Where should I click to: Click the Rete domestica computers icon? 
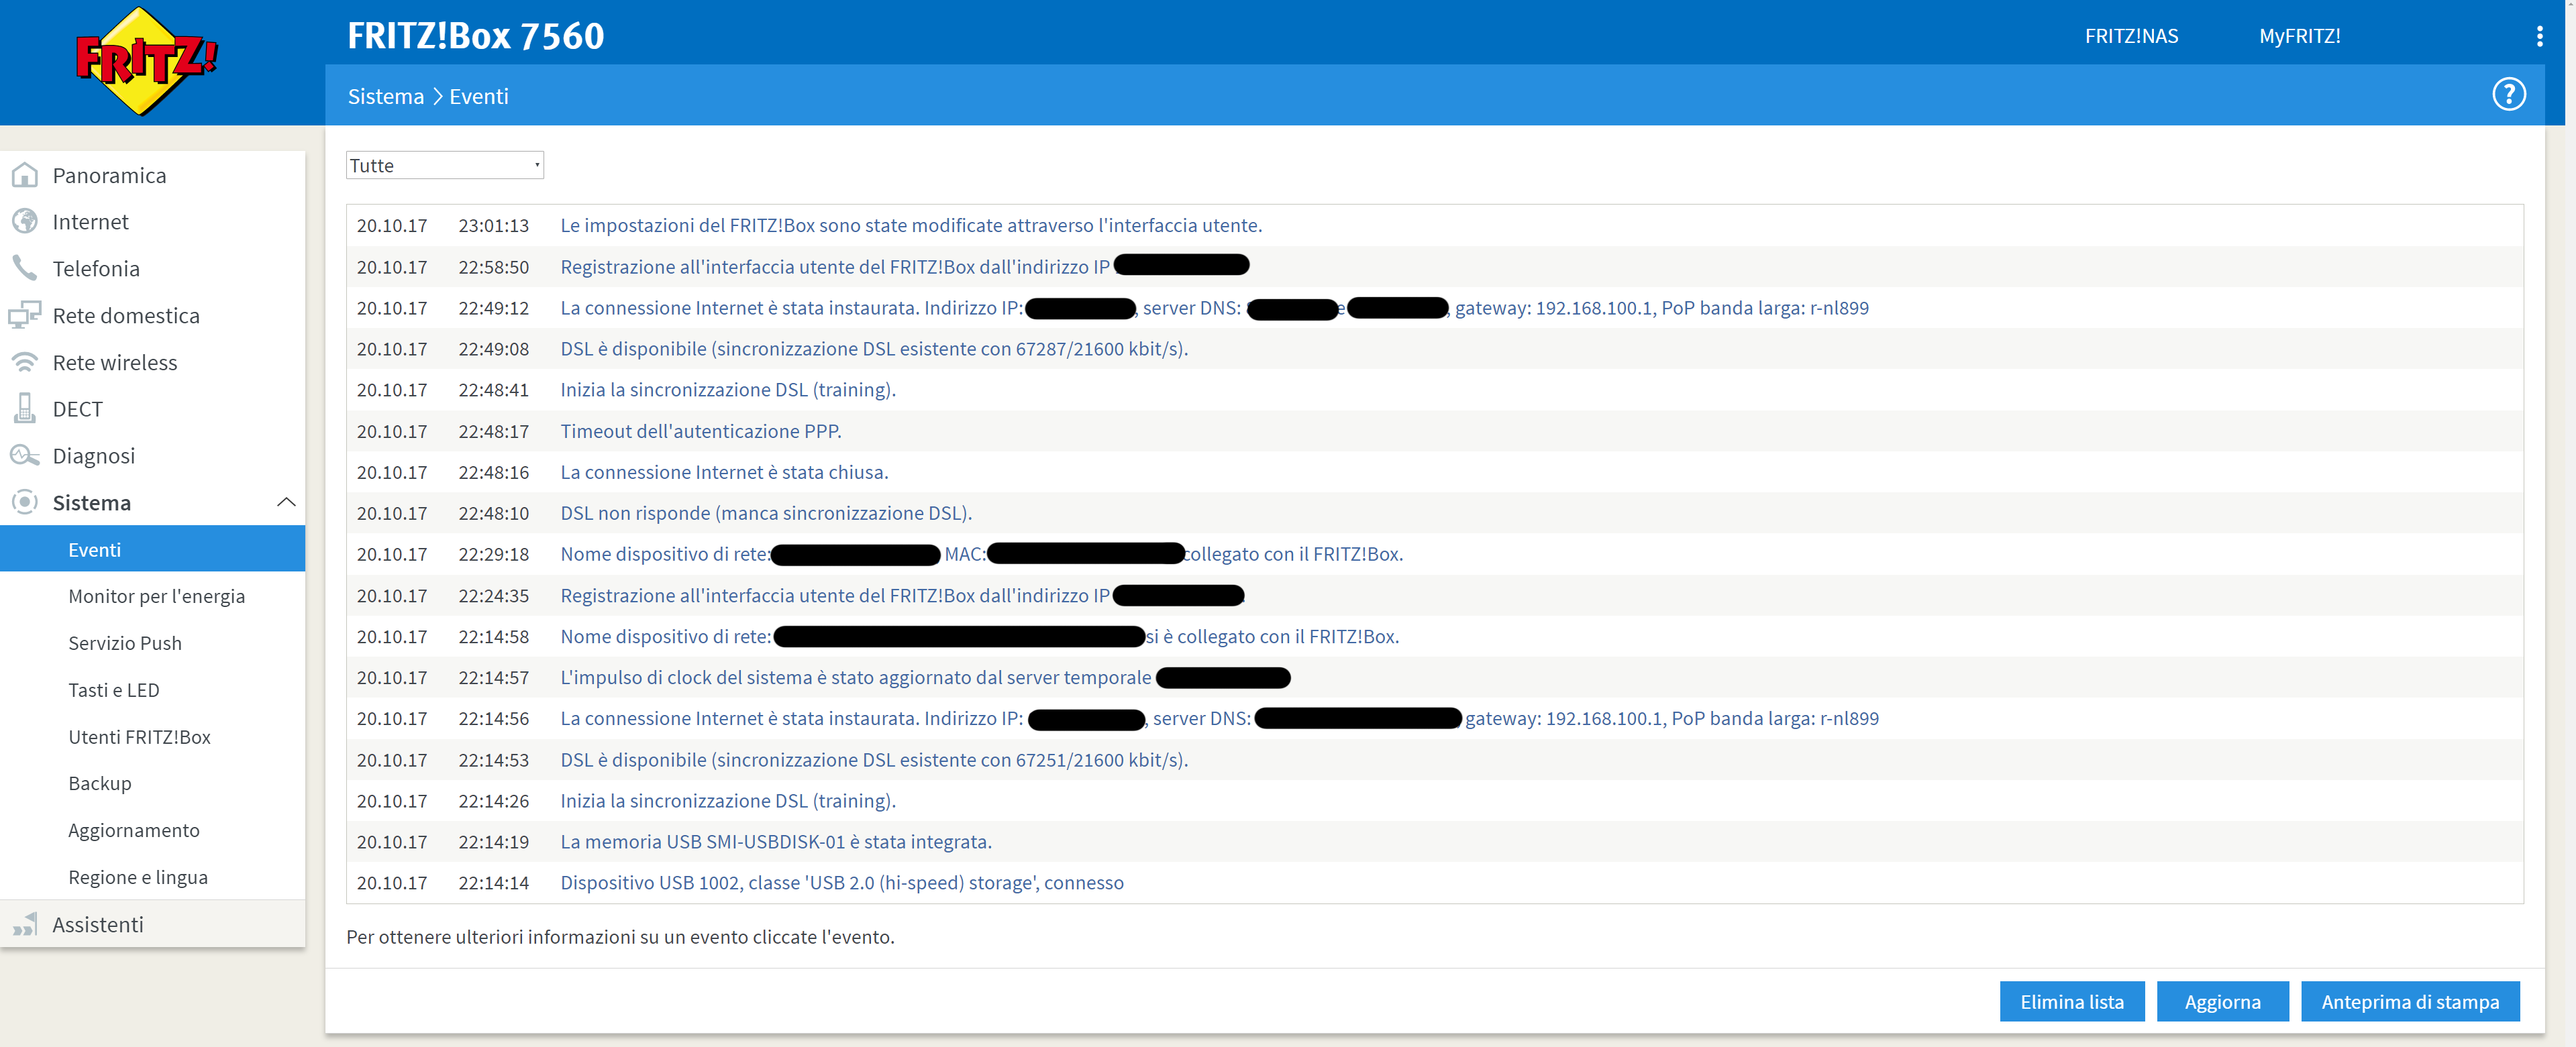pyautogui.click(x=25, y=315)
